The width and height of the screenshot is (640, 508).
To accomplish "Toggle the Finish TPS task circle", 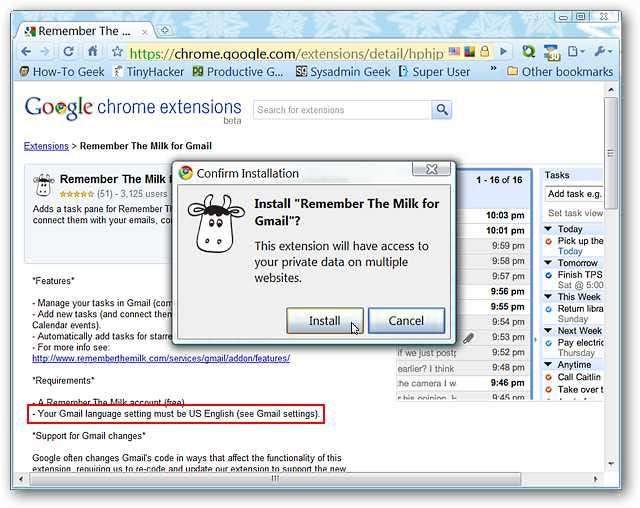I will (x=549, y=275).
